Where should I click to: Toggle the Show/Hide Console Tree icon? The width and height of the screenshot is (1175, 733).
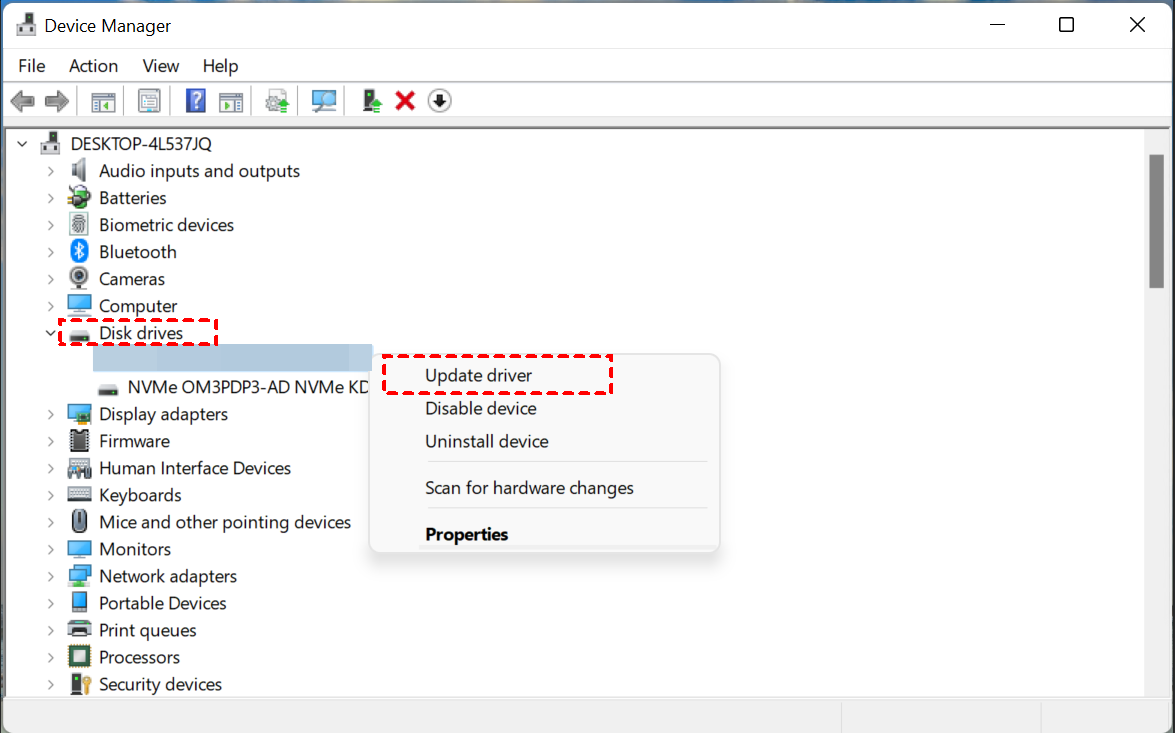(x=103, y=100)
